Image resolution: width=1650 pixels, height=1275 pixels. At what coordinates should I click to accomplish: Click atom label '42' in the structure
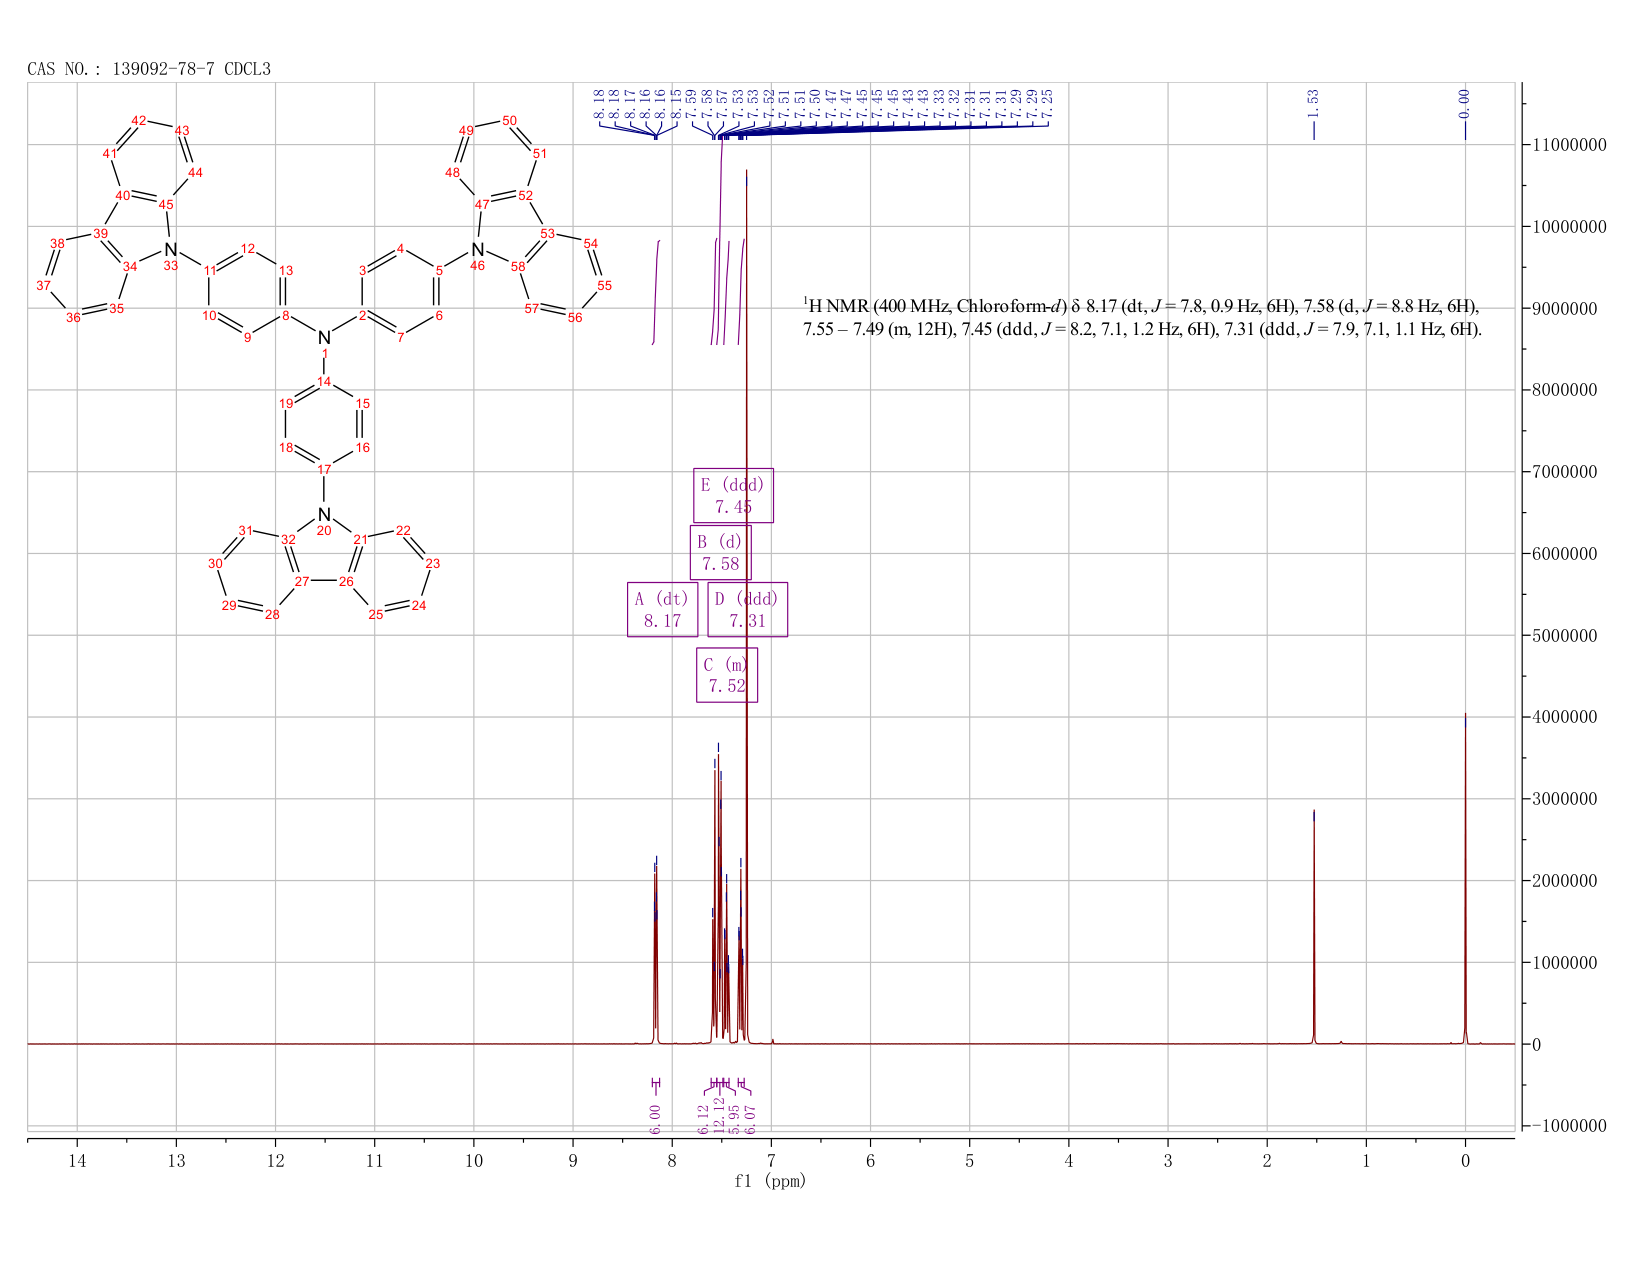click(139, 121)
